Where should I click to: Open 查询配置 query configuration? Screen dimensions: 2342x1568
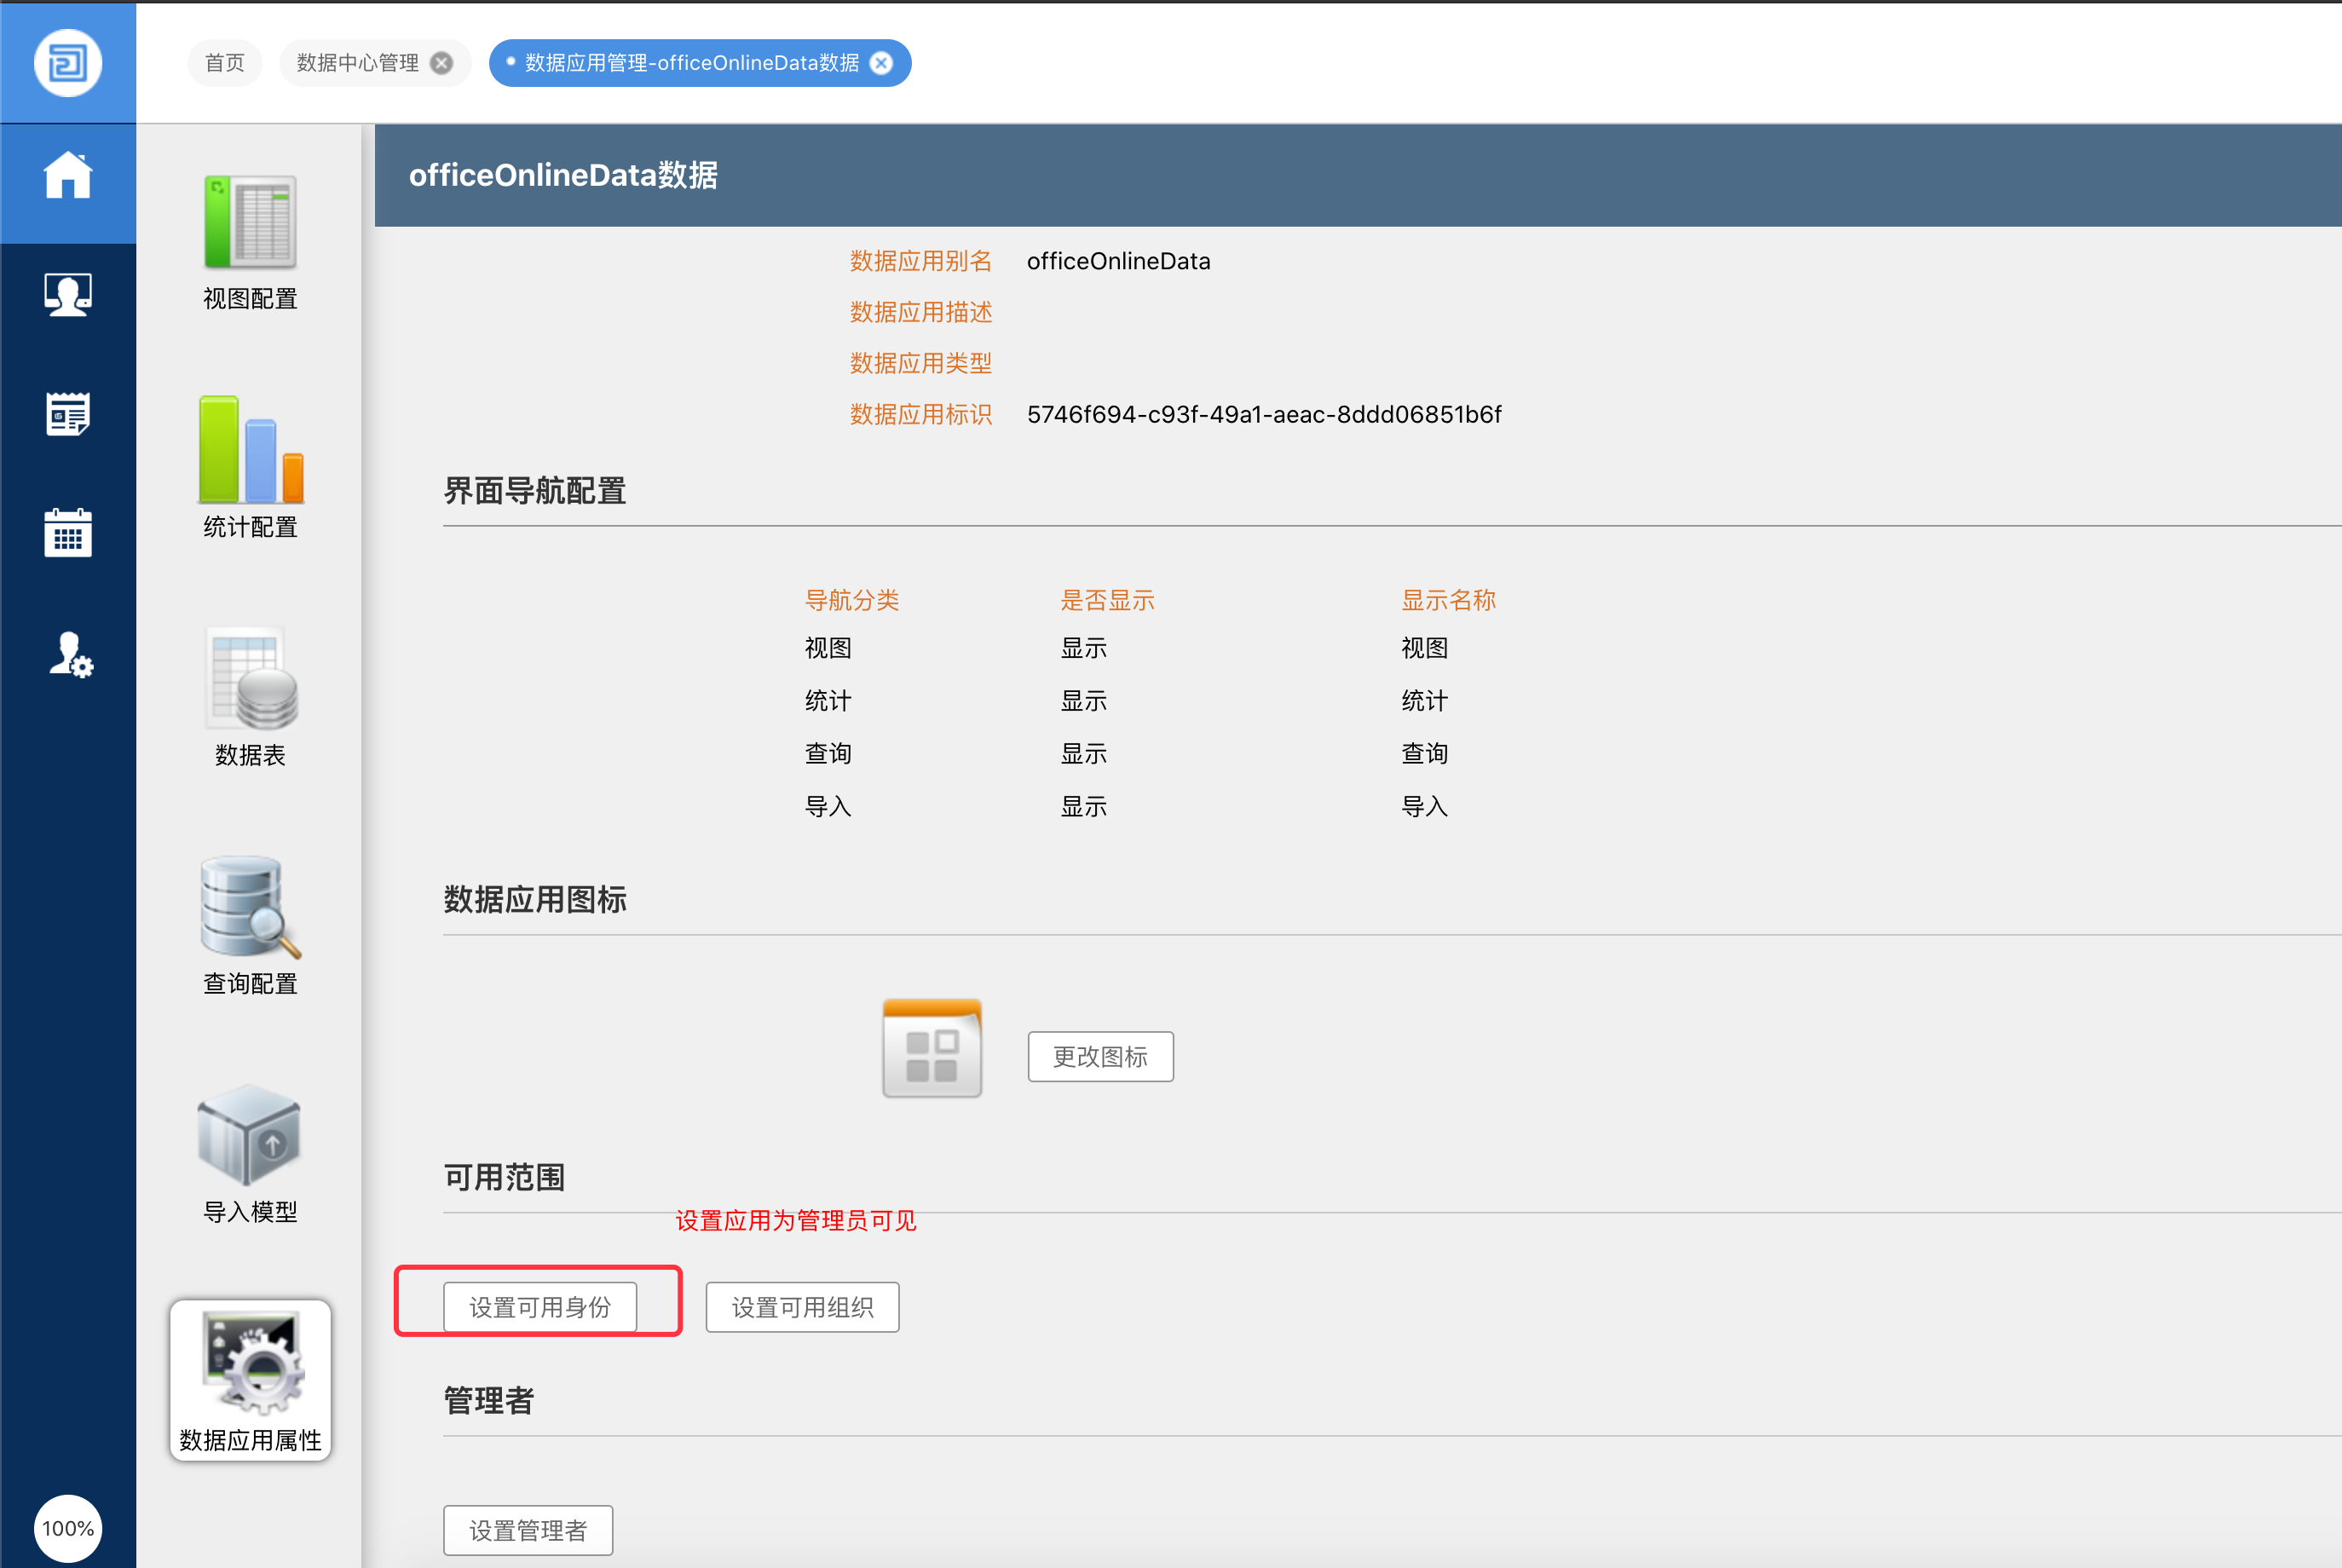(250, 926)
